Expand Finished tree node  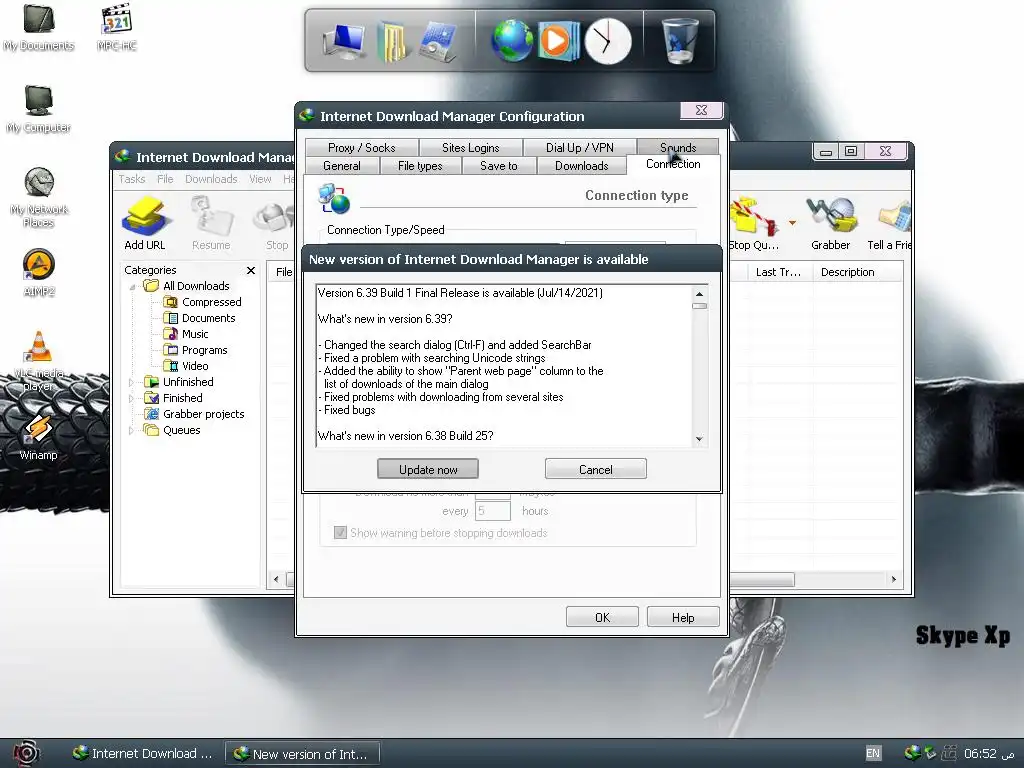[131, 398]
